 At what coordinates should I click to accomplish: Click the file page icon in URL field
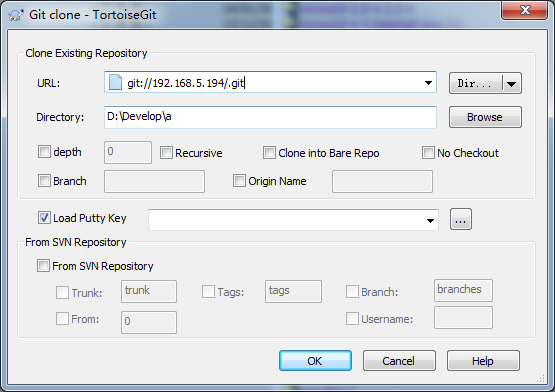[x=115, y=83]
